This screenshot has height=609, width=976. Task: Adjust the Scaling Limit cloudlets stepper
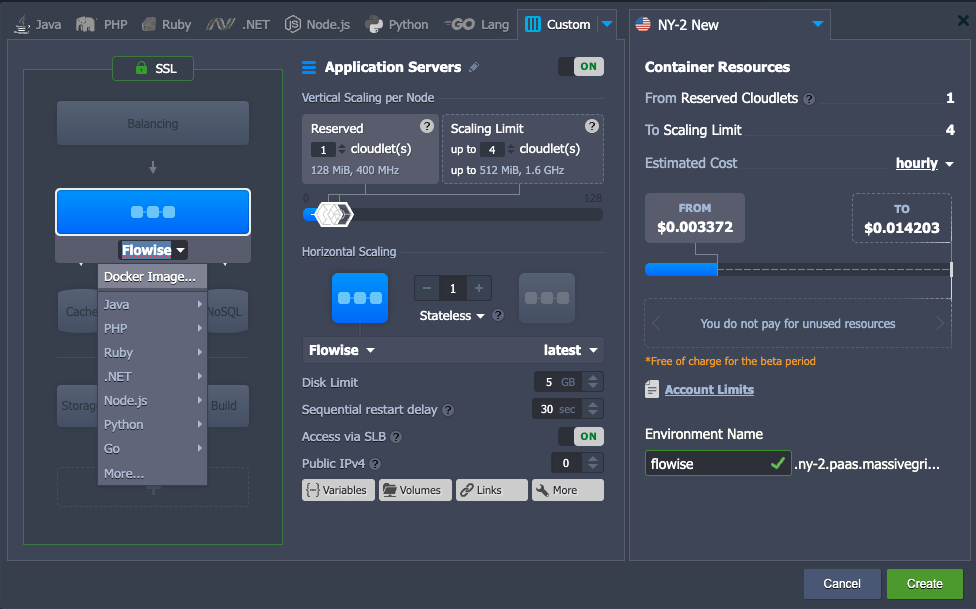[511, 149]
